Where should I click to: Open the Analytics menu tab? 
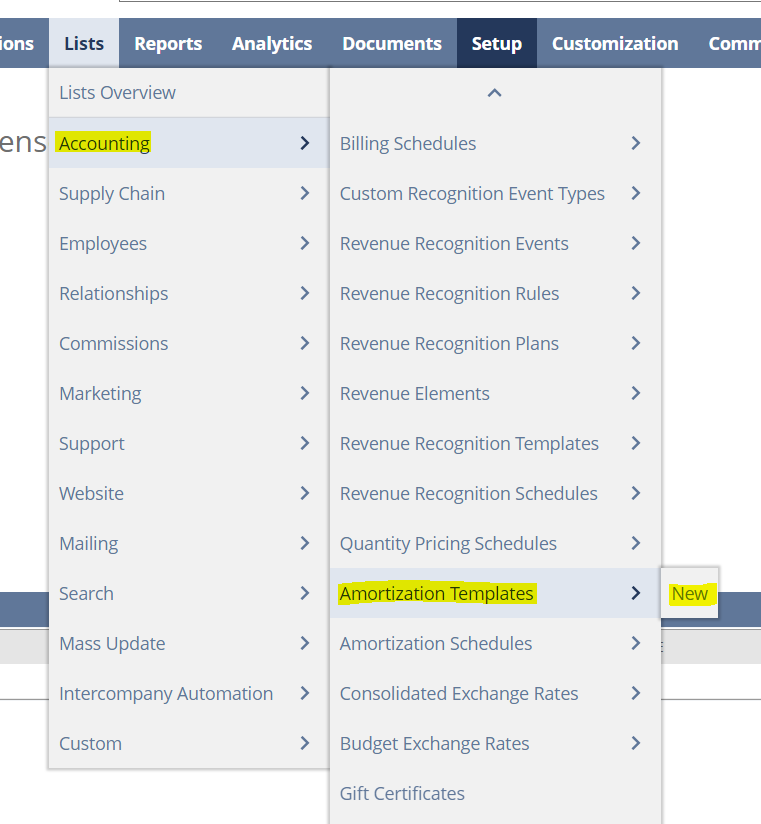coord(272,43)
